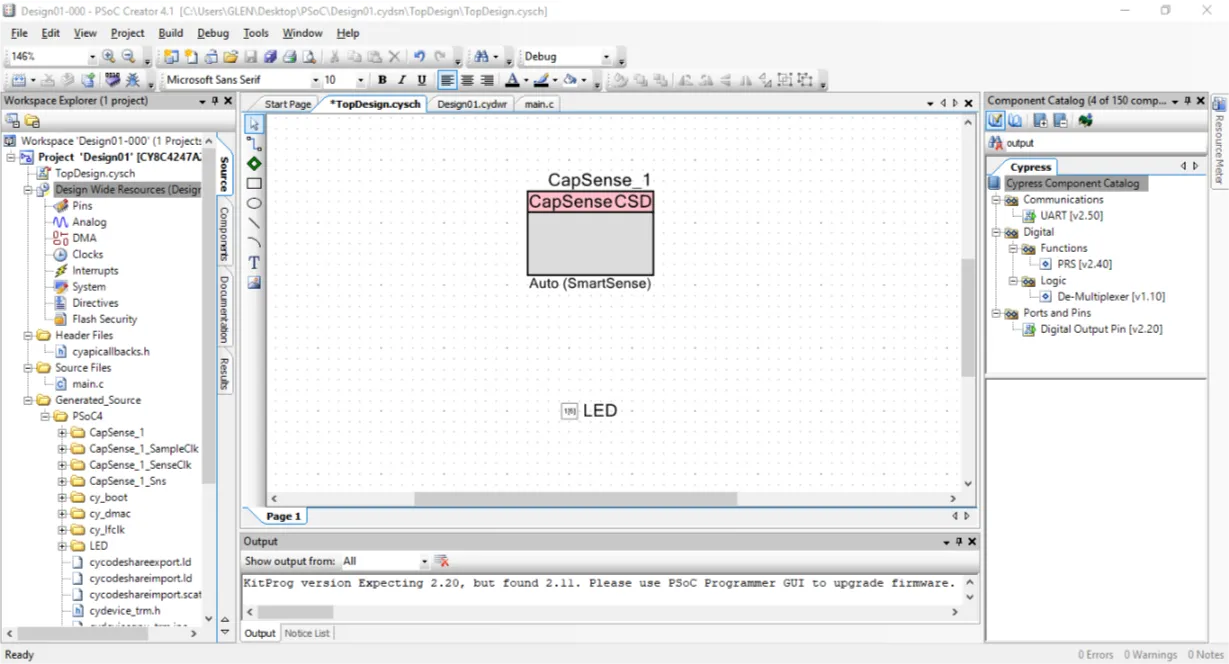
Task: Select the wire drawing tool
Action: (254, 144)
